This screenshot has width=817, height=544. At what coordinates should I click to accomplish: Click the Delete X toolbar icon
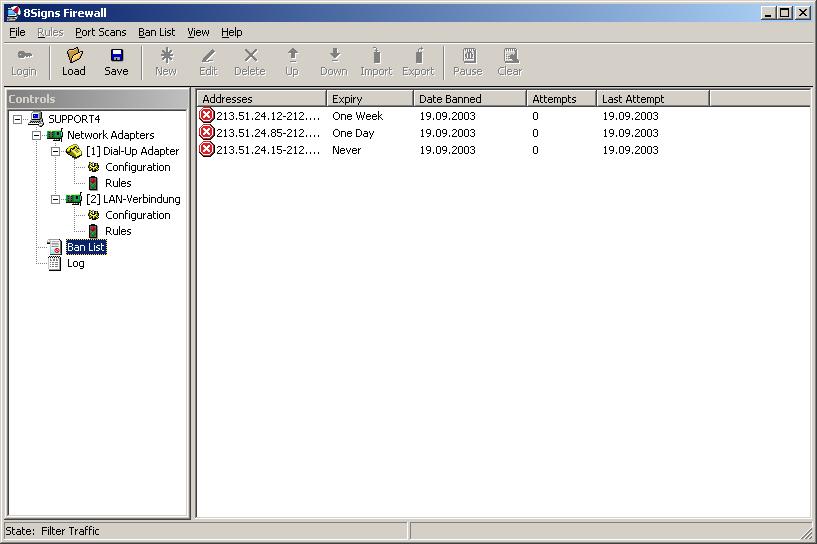point(250,56)
